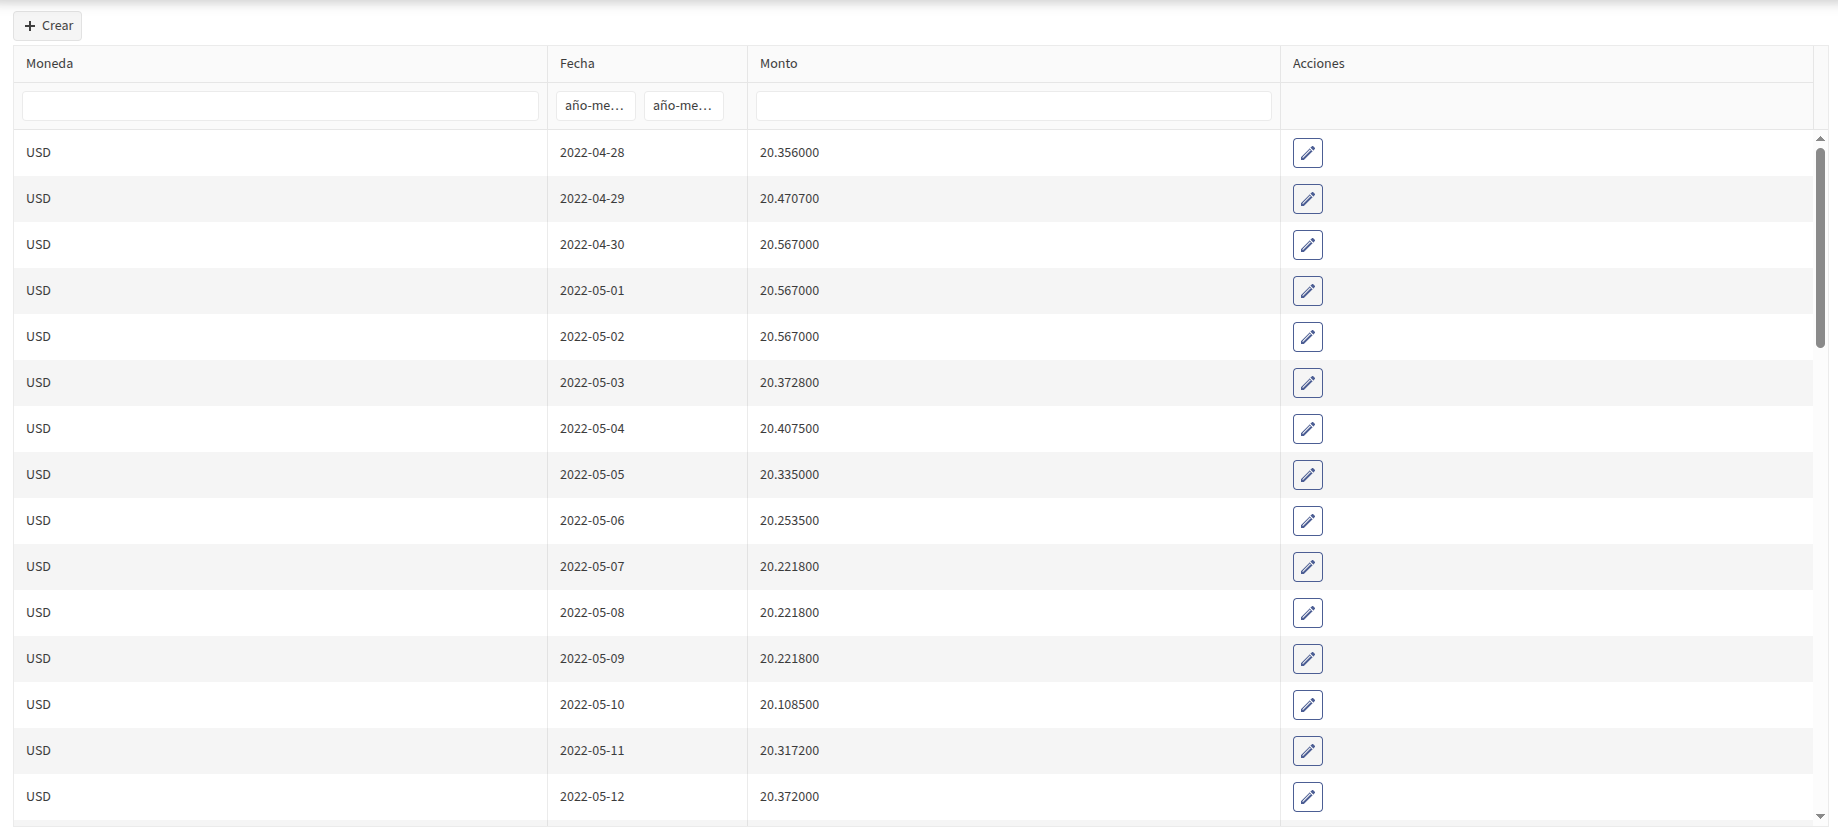This screenshot has height=839, width=1838.
Task: Select the amount 20.108500
Action: tap(789, 705)
